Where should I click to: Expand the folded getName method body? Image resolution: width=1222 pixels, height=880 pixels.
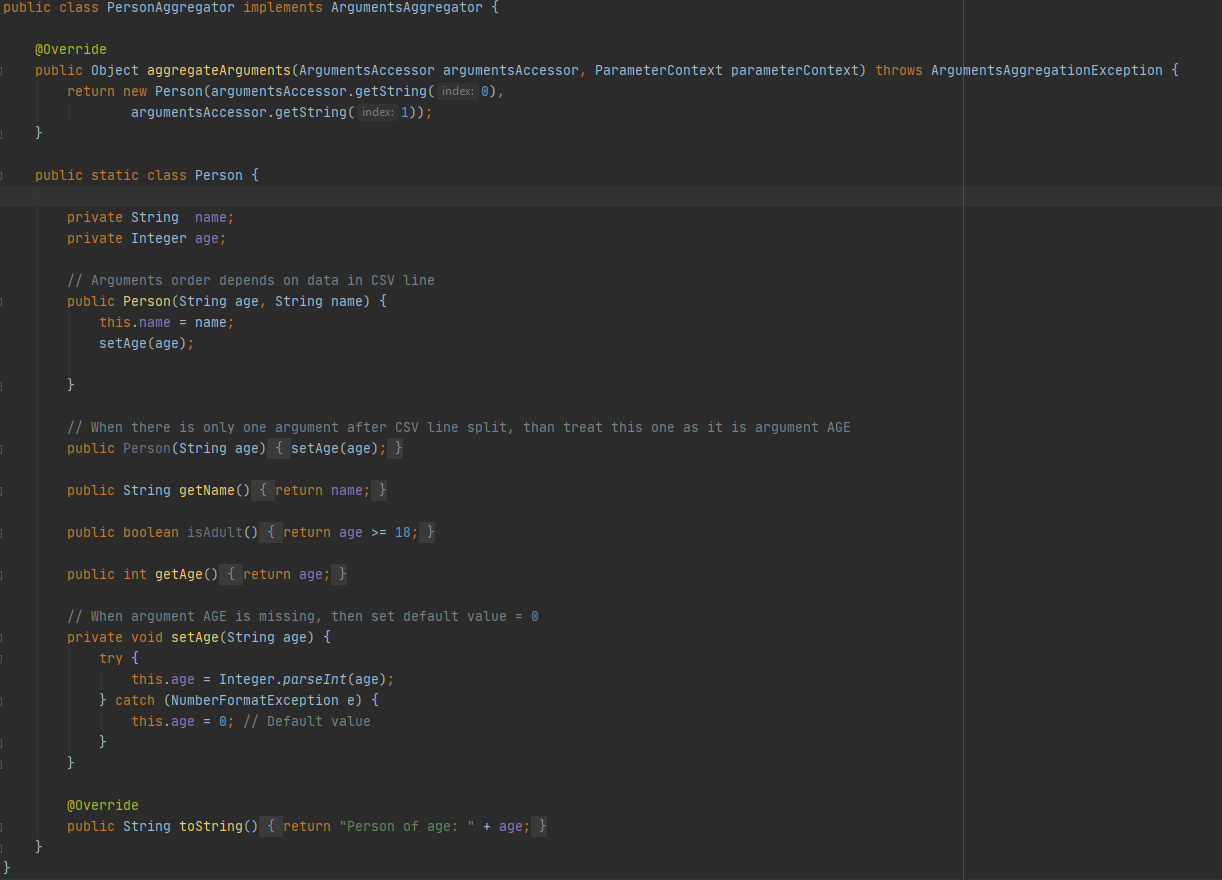pyautogui.click(x=264, y=490)
